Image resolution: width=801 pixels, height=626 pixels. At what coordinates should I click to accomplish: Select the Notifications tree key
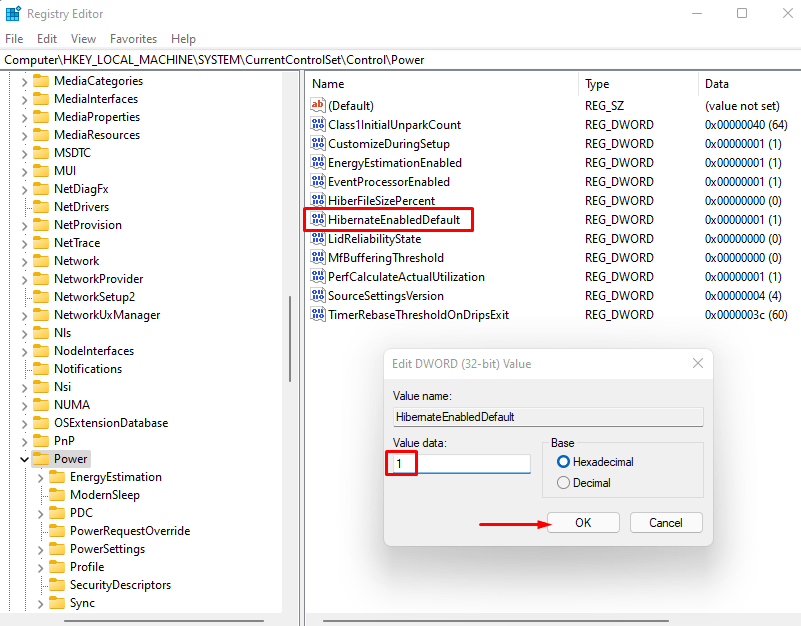coord(88,369)
